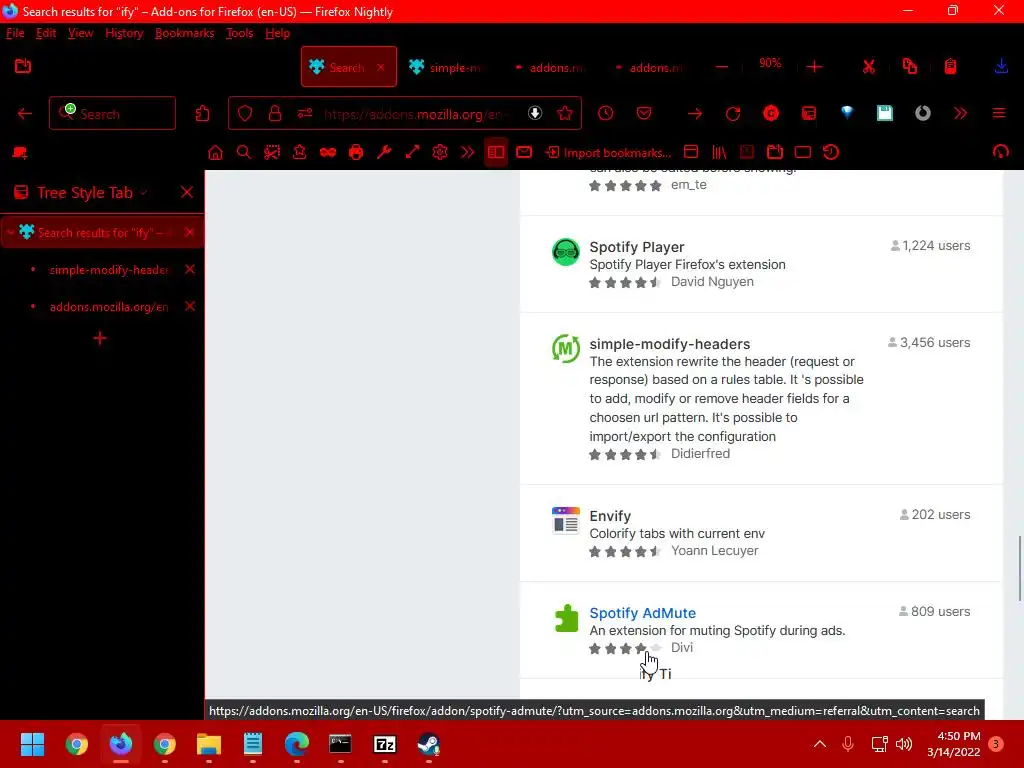
Task: Click the Back arrow button
Action: 25,114
